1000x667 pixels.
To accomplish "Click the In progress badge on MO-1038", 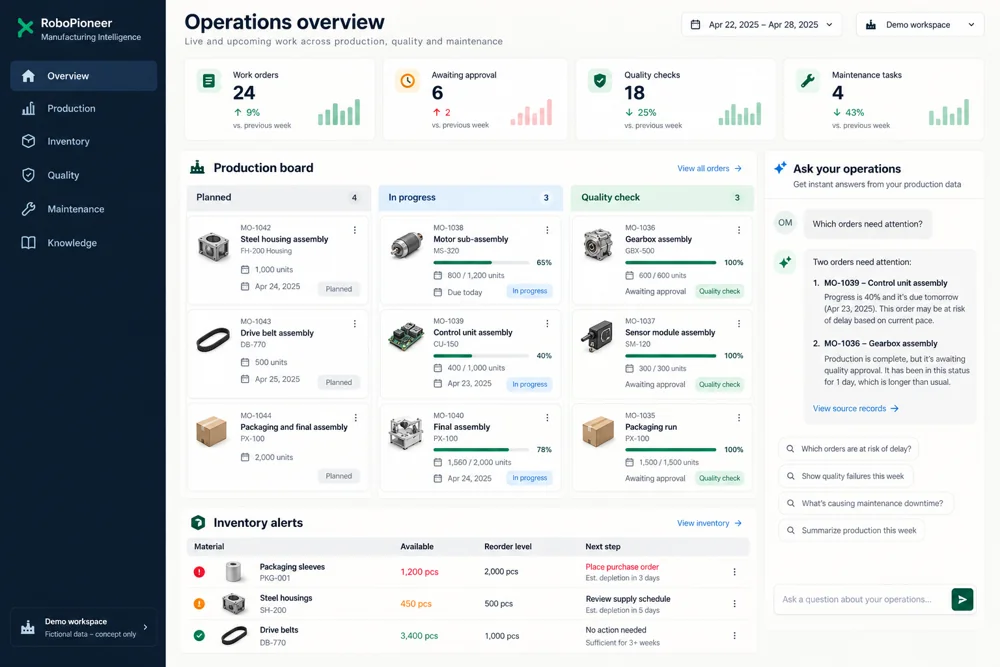I will pos(529,291).
